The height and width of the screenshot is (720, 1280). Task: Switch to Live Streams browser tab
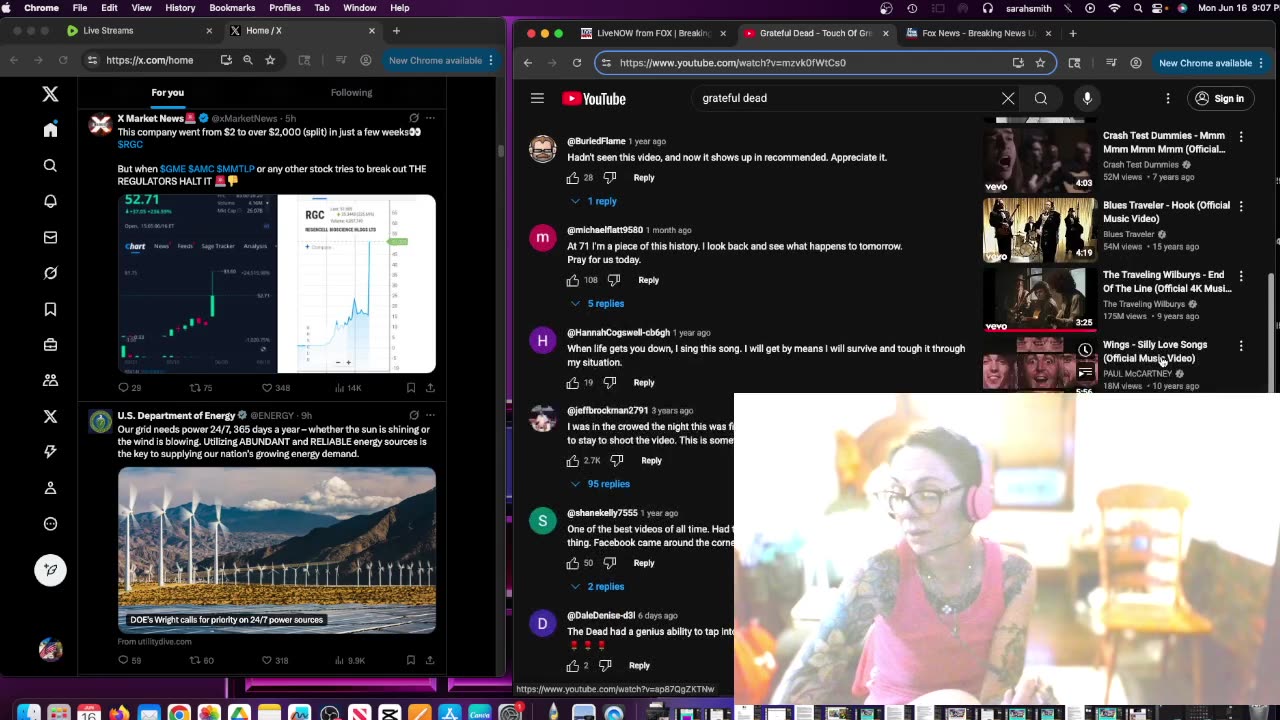(140, 31)
